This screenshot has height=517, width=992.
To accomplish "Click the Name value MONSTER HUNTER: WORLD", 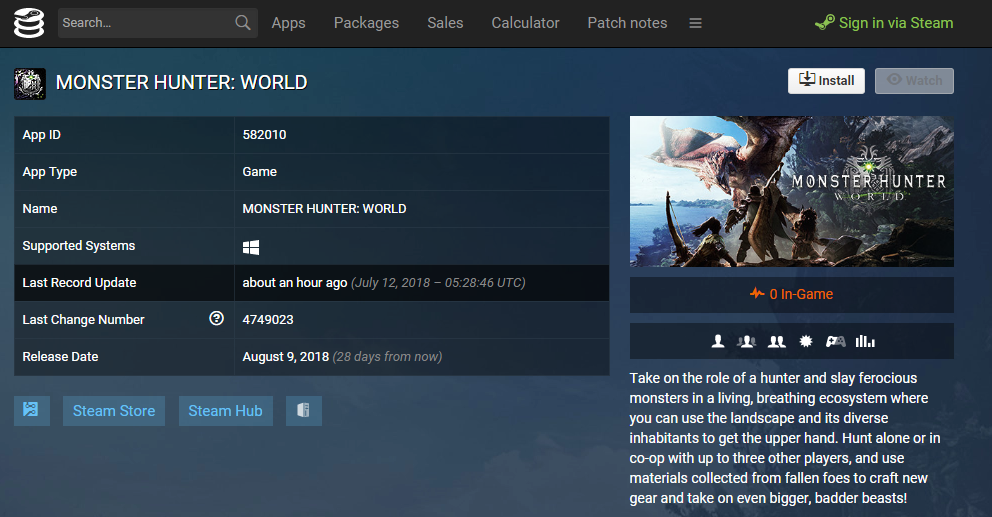I will pyautogui.click(x=325, y=209).
